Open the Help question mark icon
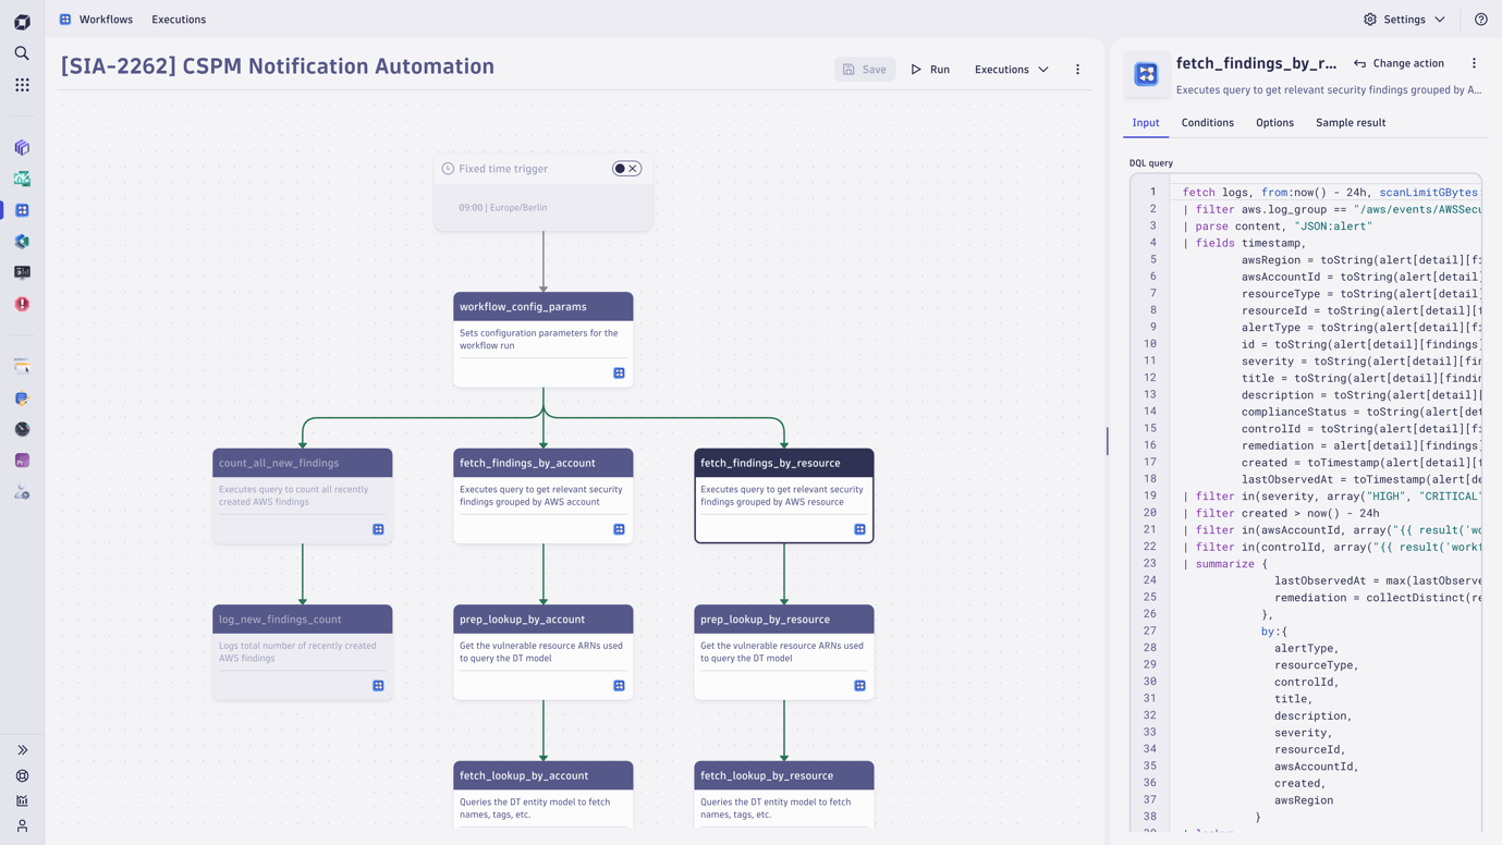The height and width of the screenshot is (849, 1506). pyautogui.click(x=1481, y=19)
